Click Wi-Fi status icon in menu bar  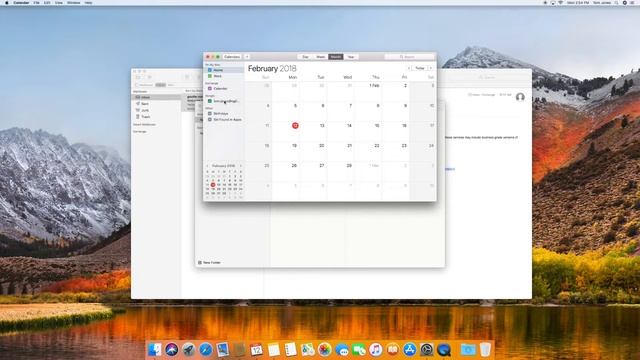pos(561,2)
